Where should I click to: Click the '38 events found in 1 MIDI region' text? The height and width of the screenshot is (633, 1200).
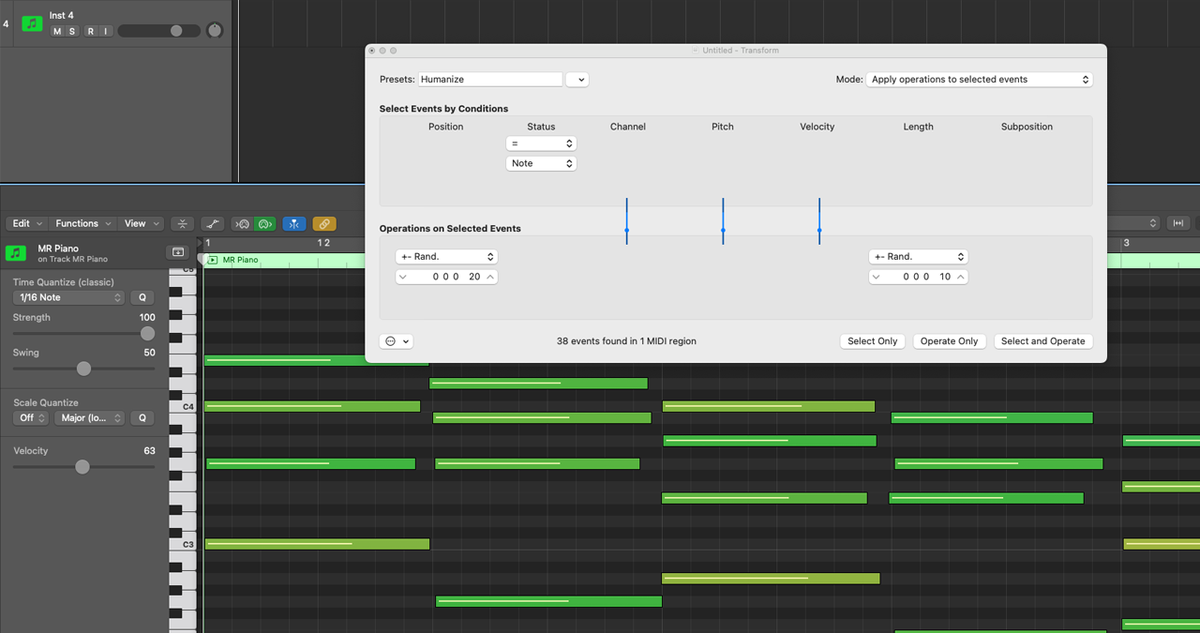pos(626,341)
